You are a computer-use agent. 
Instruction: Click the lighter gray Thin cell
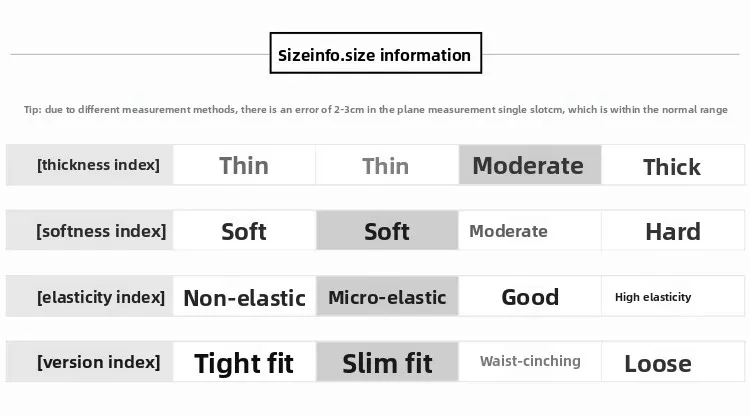pyautogui.click(x=386, y=165)
